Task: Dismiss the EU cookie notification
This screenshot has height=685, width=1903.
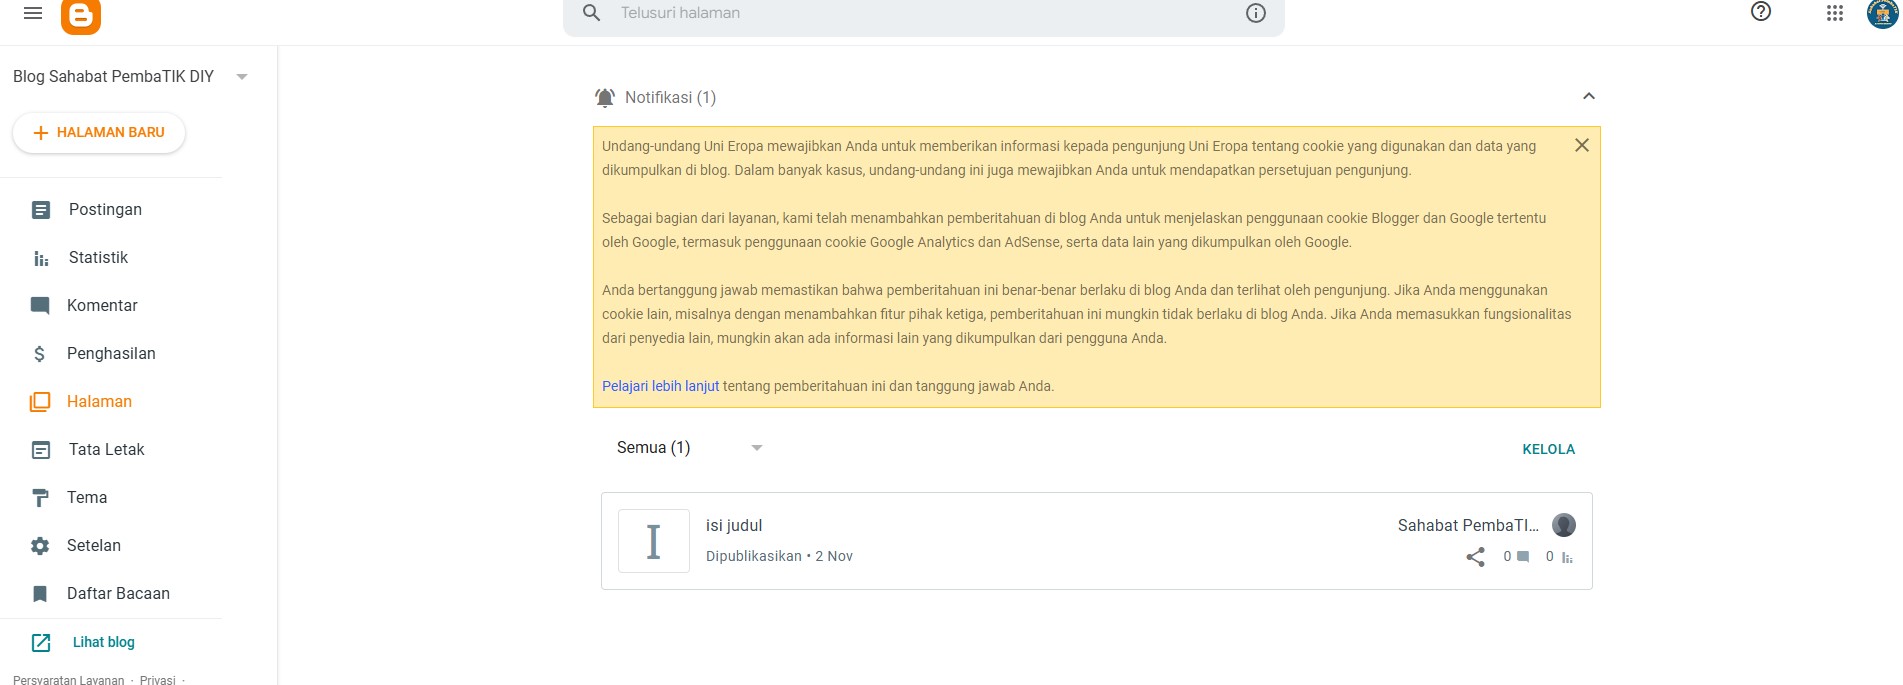Action: pos(1581,145)
